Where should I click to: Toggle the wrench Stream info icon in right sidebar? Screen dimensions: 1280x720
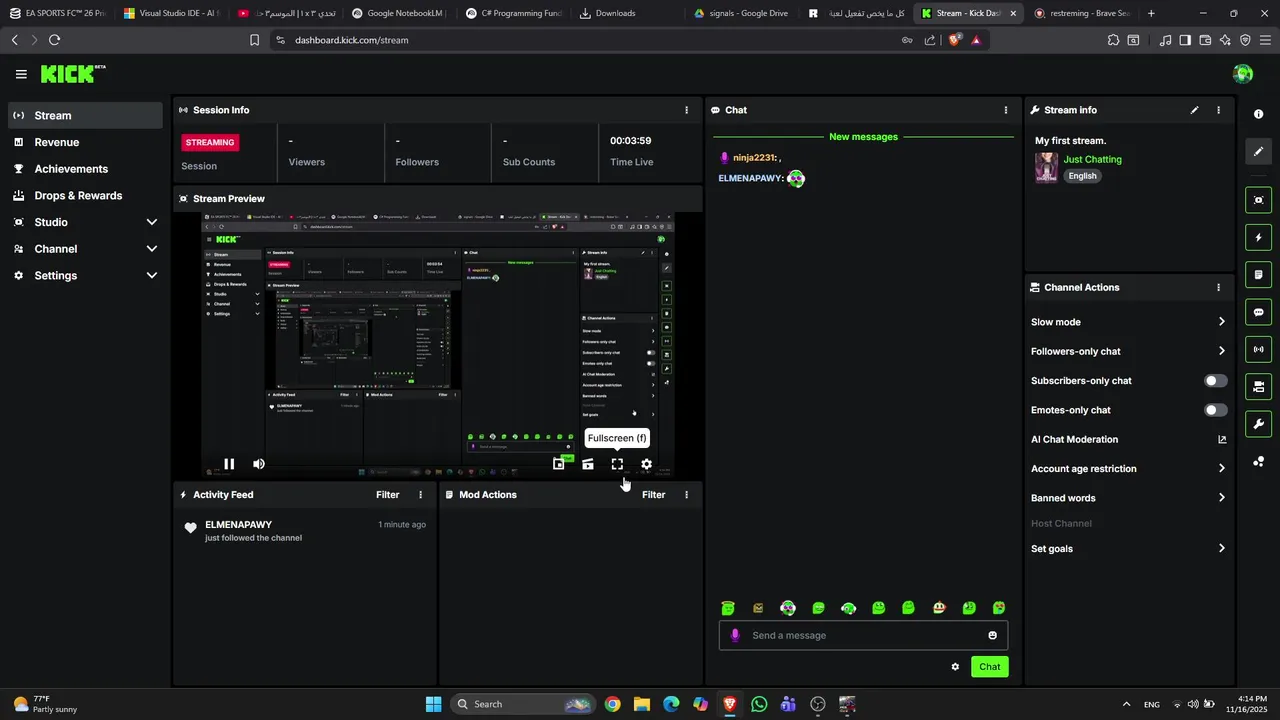pos(1259,424)
